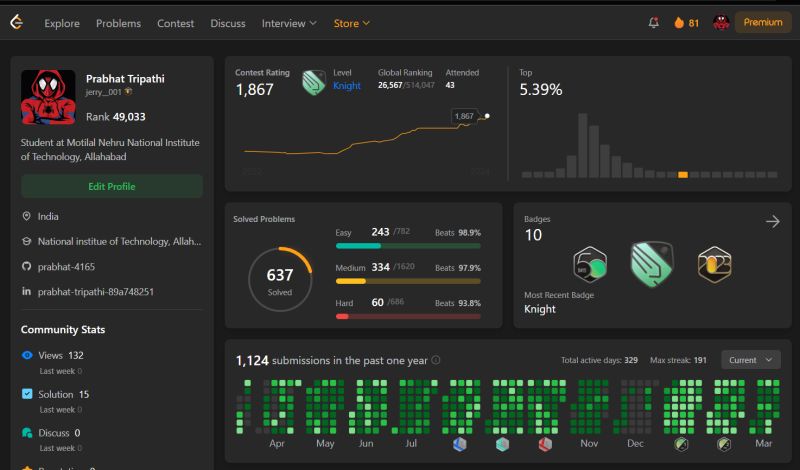Click the 2023 annual badge
Image resolution: width=800 pixels, height=470 pixels.
[x=714, y=264]
